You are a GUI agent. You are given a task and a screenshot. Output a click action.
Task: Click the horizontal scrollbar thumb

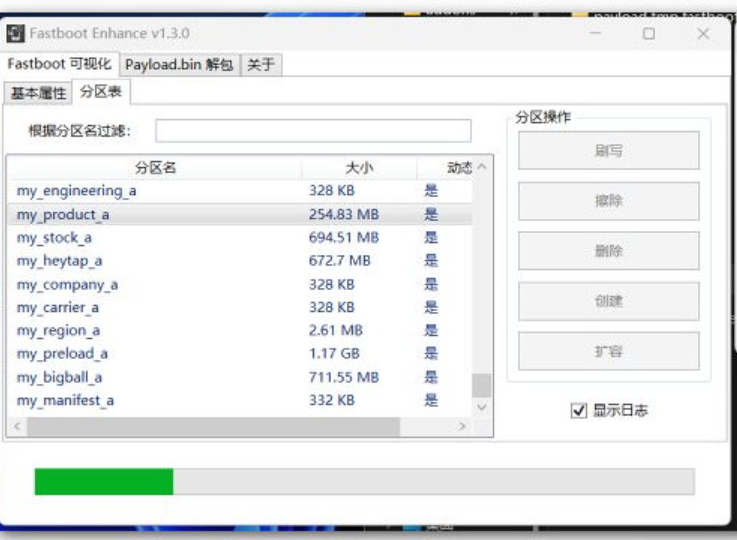[x=213, y=427]
